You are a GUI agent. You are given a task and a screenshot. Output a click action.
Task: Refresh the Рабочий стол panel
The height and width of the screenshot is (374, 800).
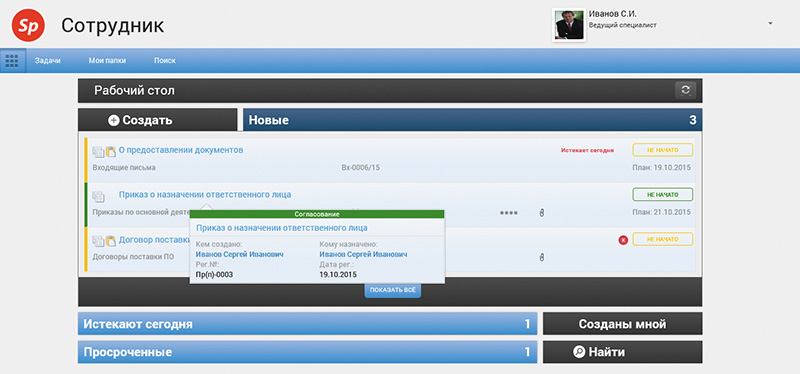click(685, 90)
